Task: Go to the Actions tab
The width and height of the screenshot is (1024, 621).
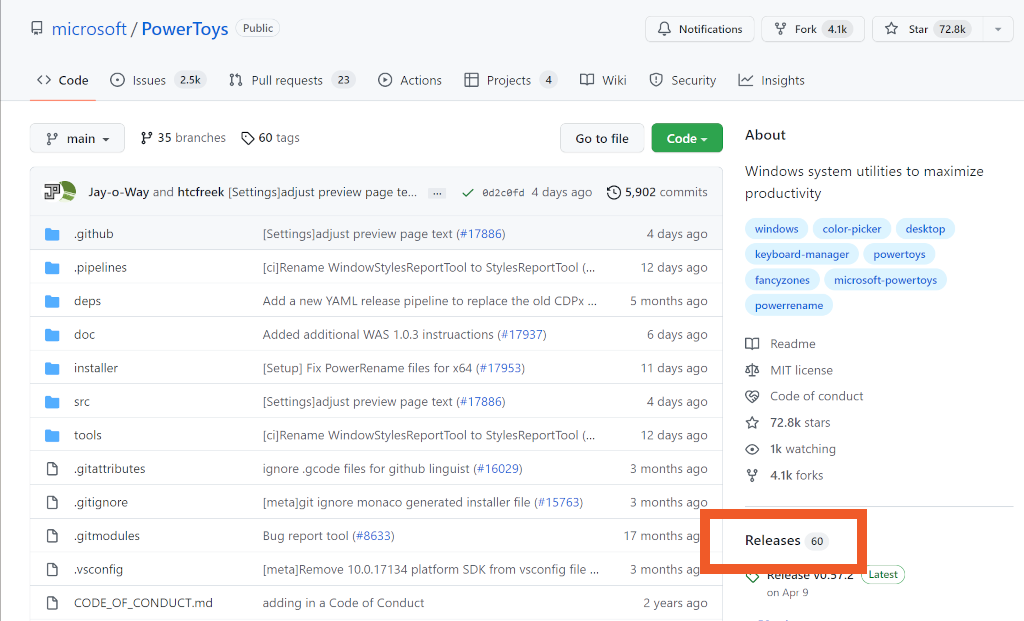Action: (x=410, y=80)
